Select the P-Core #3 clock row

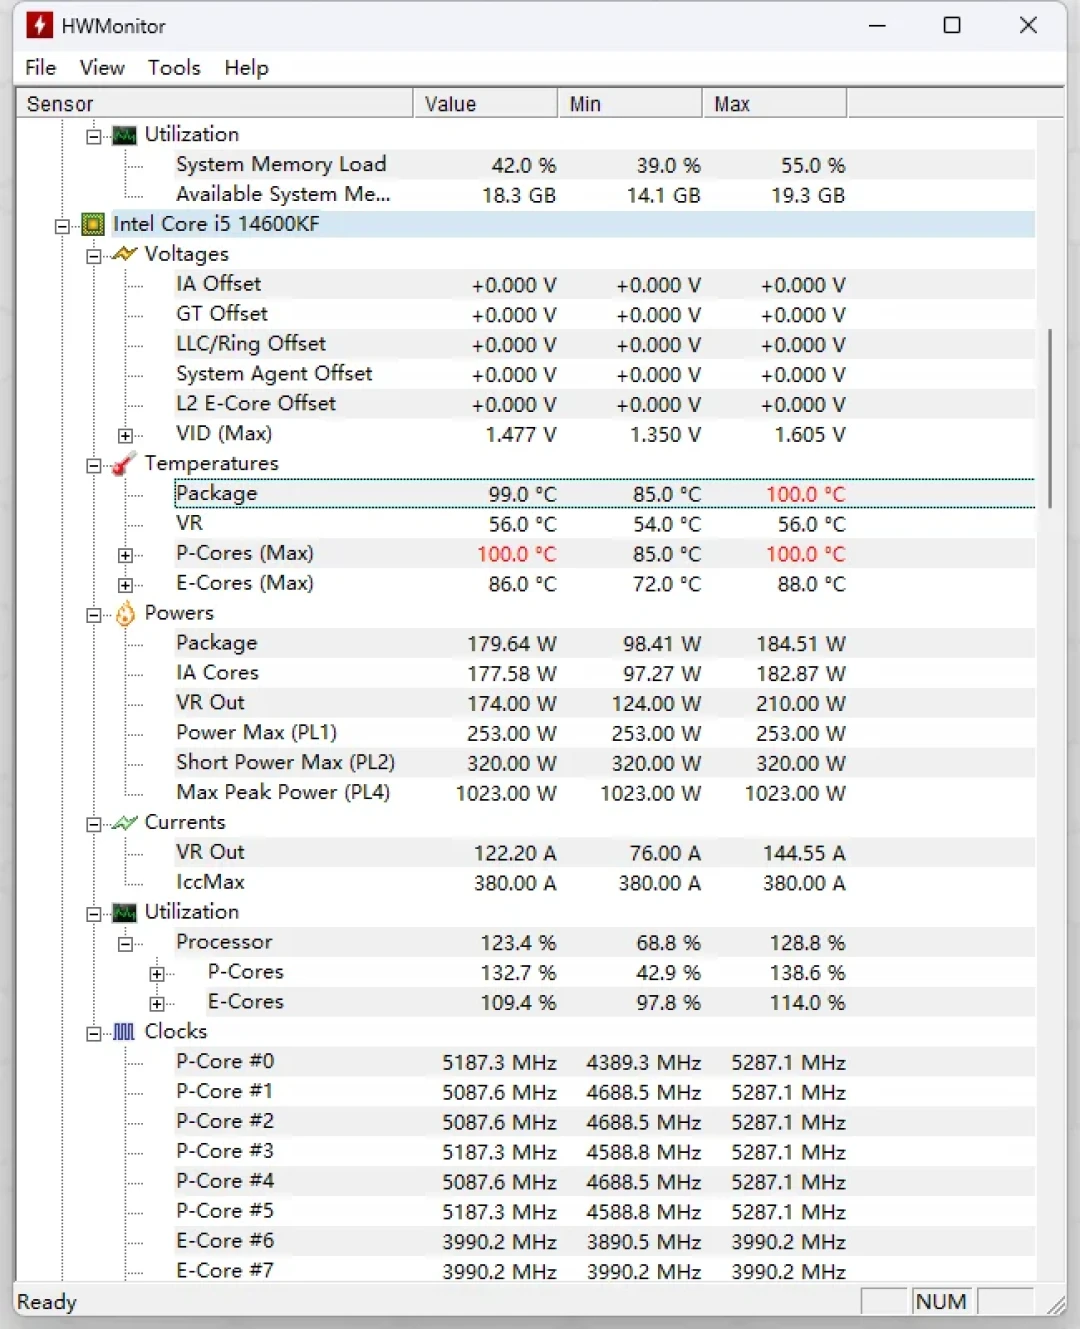(605, 1152)
